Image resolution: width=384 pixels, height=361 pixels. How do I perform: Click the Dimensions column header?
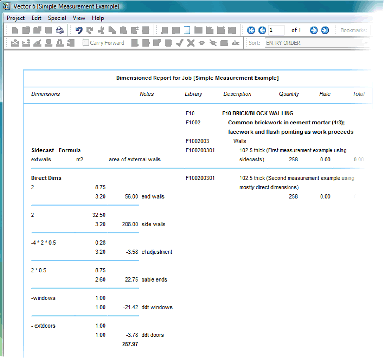[x=45, y=94]
